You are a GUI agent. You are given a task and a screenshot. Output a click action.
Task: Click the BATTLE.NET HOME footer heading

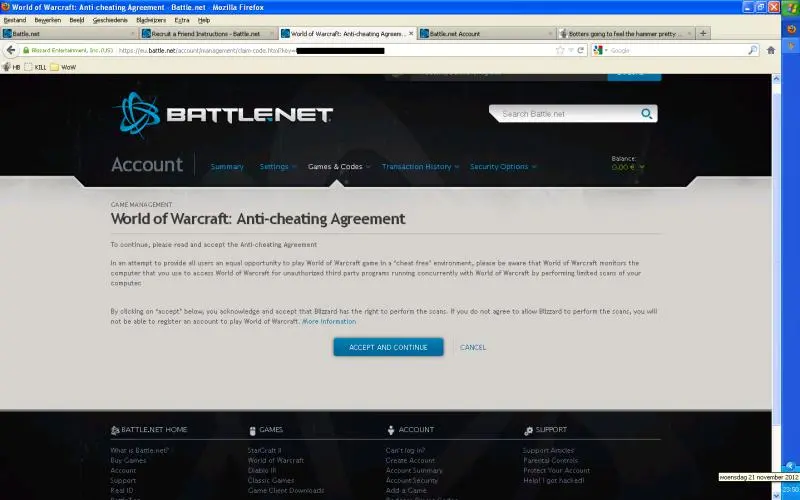coord(149,430)
